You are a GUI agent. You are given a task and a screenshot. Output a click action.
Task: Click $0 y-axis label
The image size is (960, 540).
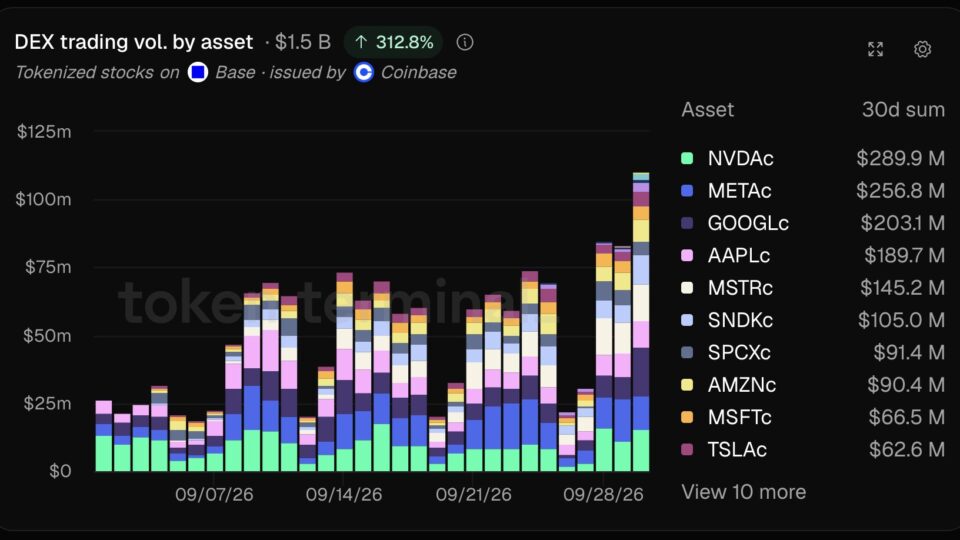point(60,471)
